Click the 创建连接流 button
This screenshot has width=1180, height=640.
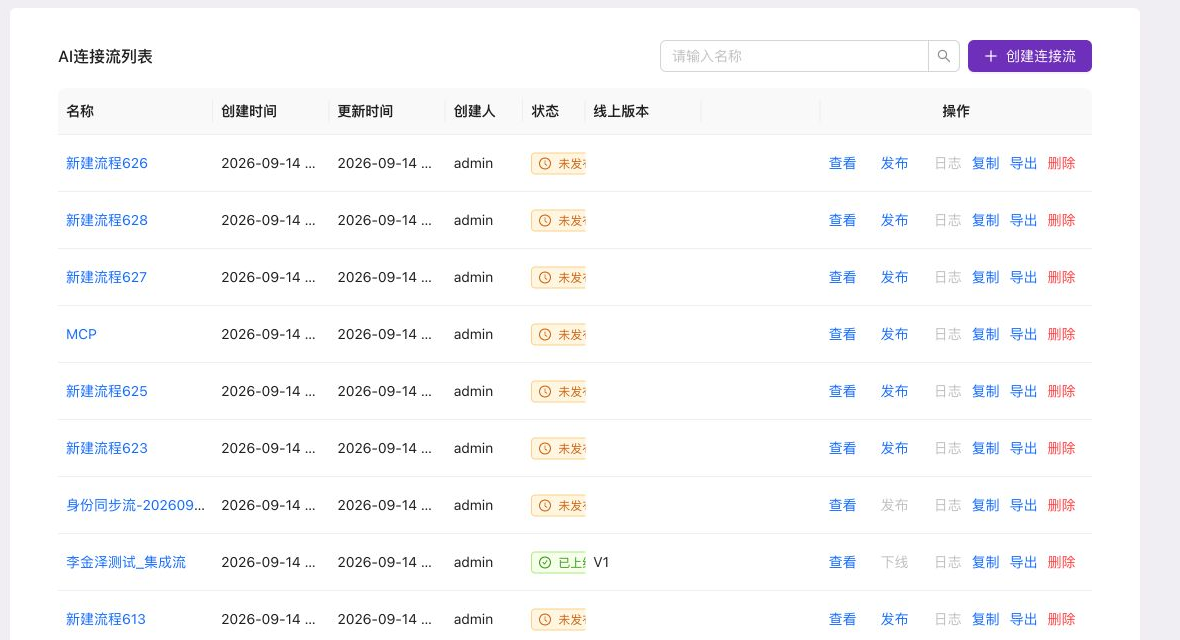[x=1029, y=56]
